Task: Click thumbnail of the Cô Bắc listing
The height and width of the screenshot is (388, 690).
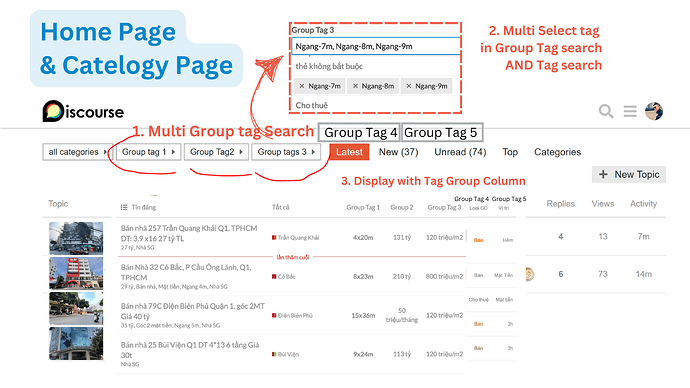Action: pos(76,273)
